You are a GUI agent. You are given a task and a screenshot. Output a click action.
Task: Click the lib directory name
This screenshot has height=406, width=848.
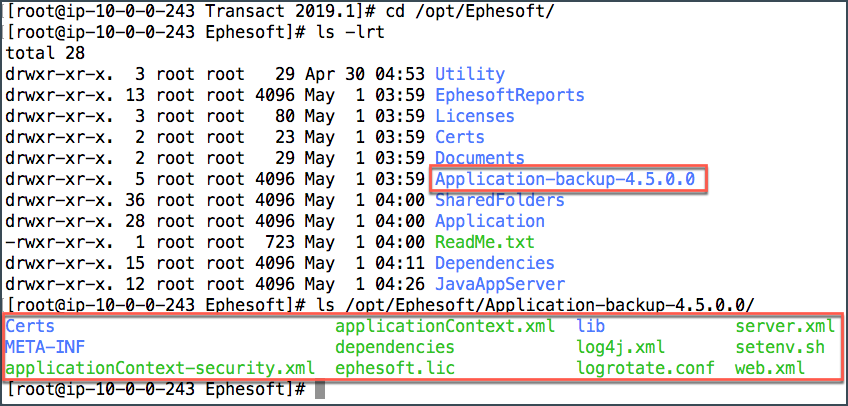click(591, 327)
